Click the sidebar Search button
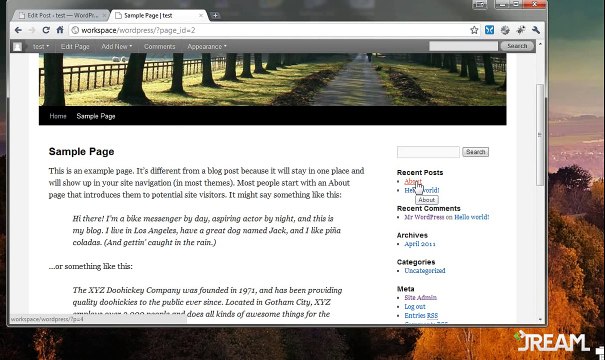The height and width of the screenshot is (360, 605). pyautogui.click(x=475, y=152)
